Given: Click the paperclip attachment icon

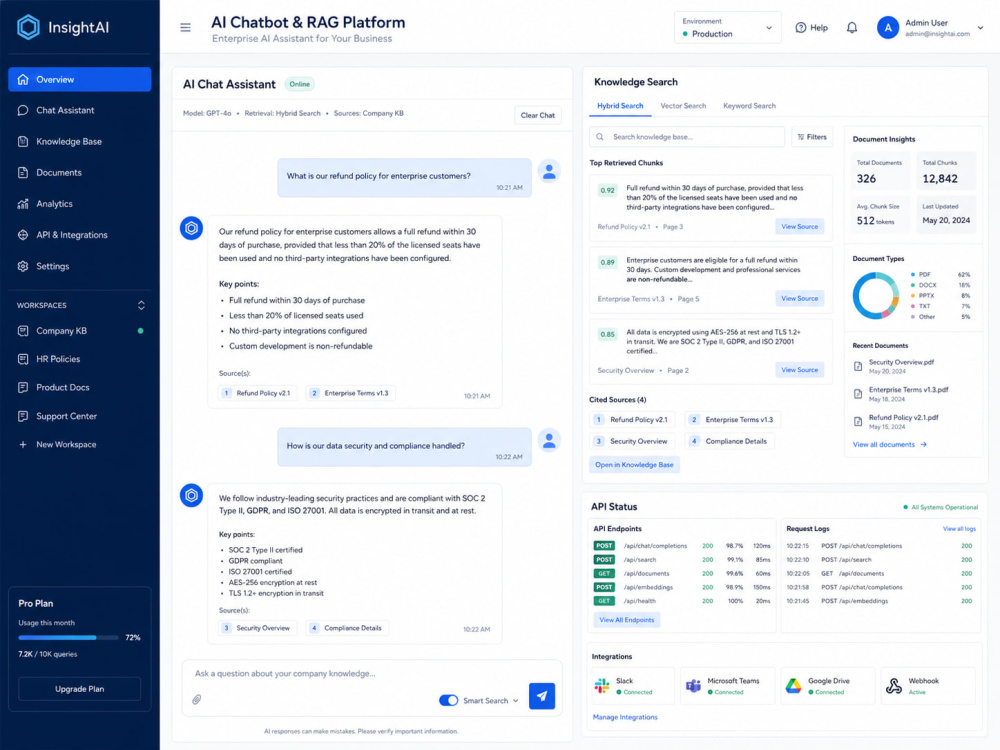Looking at the screenshot, I should 197,700.
